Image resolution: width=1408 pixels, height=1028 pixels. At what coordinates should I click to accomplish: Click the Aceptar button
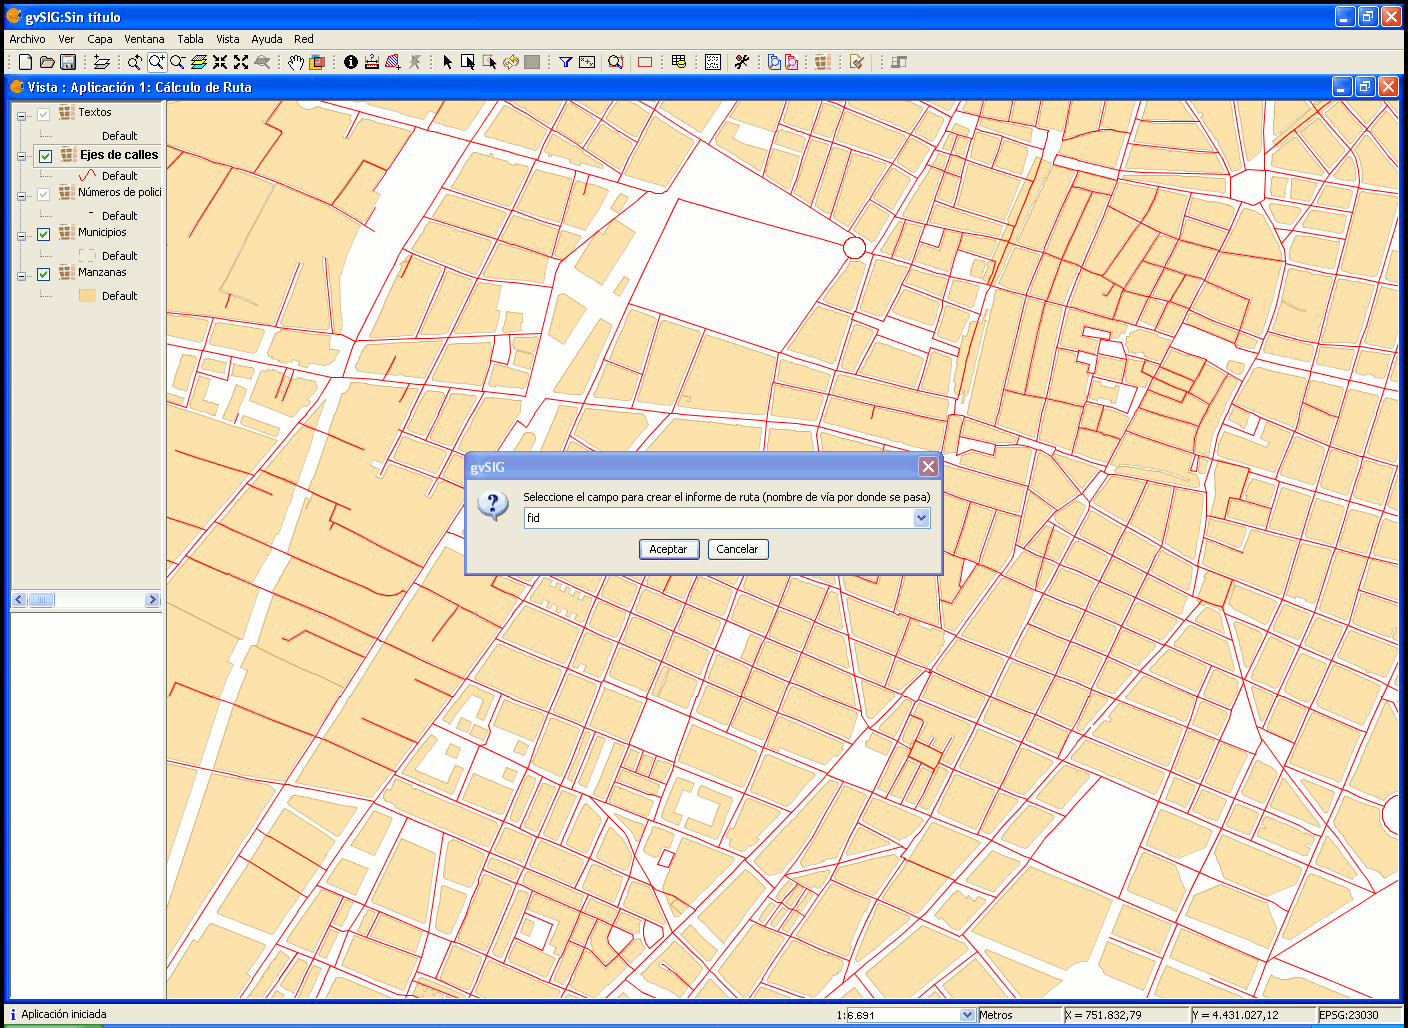click(x=668, y=549)
